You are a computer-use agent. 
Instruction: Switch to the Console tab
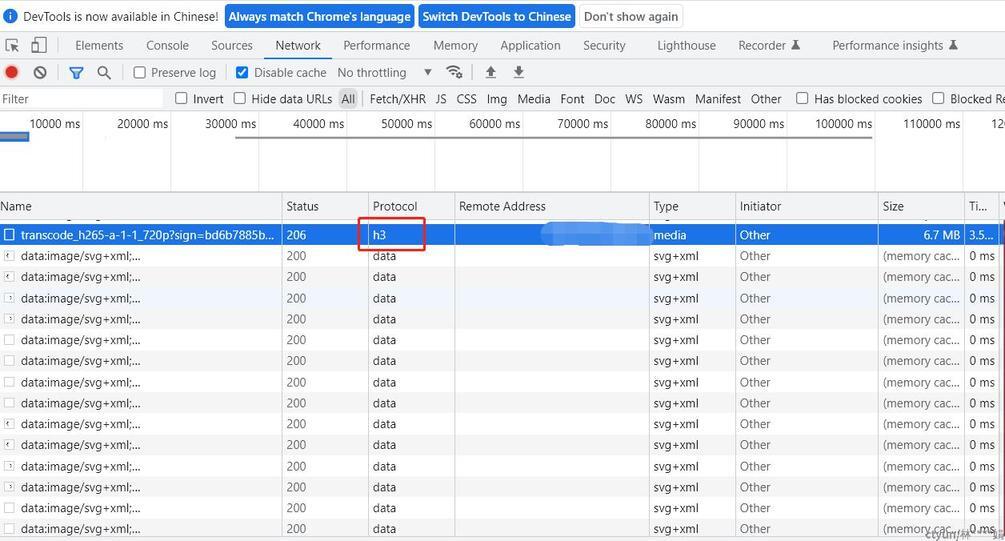tap(167, 45)
